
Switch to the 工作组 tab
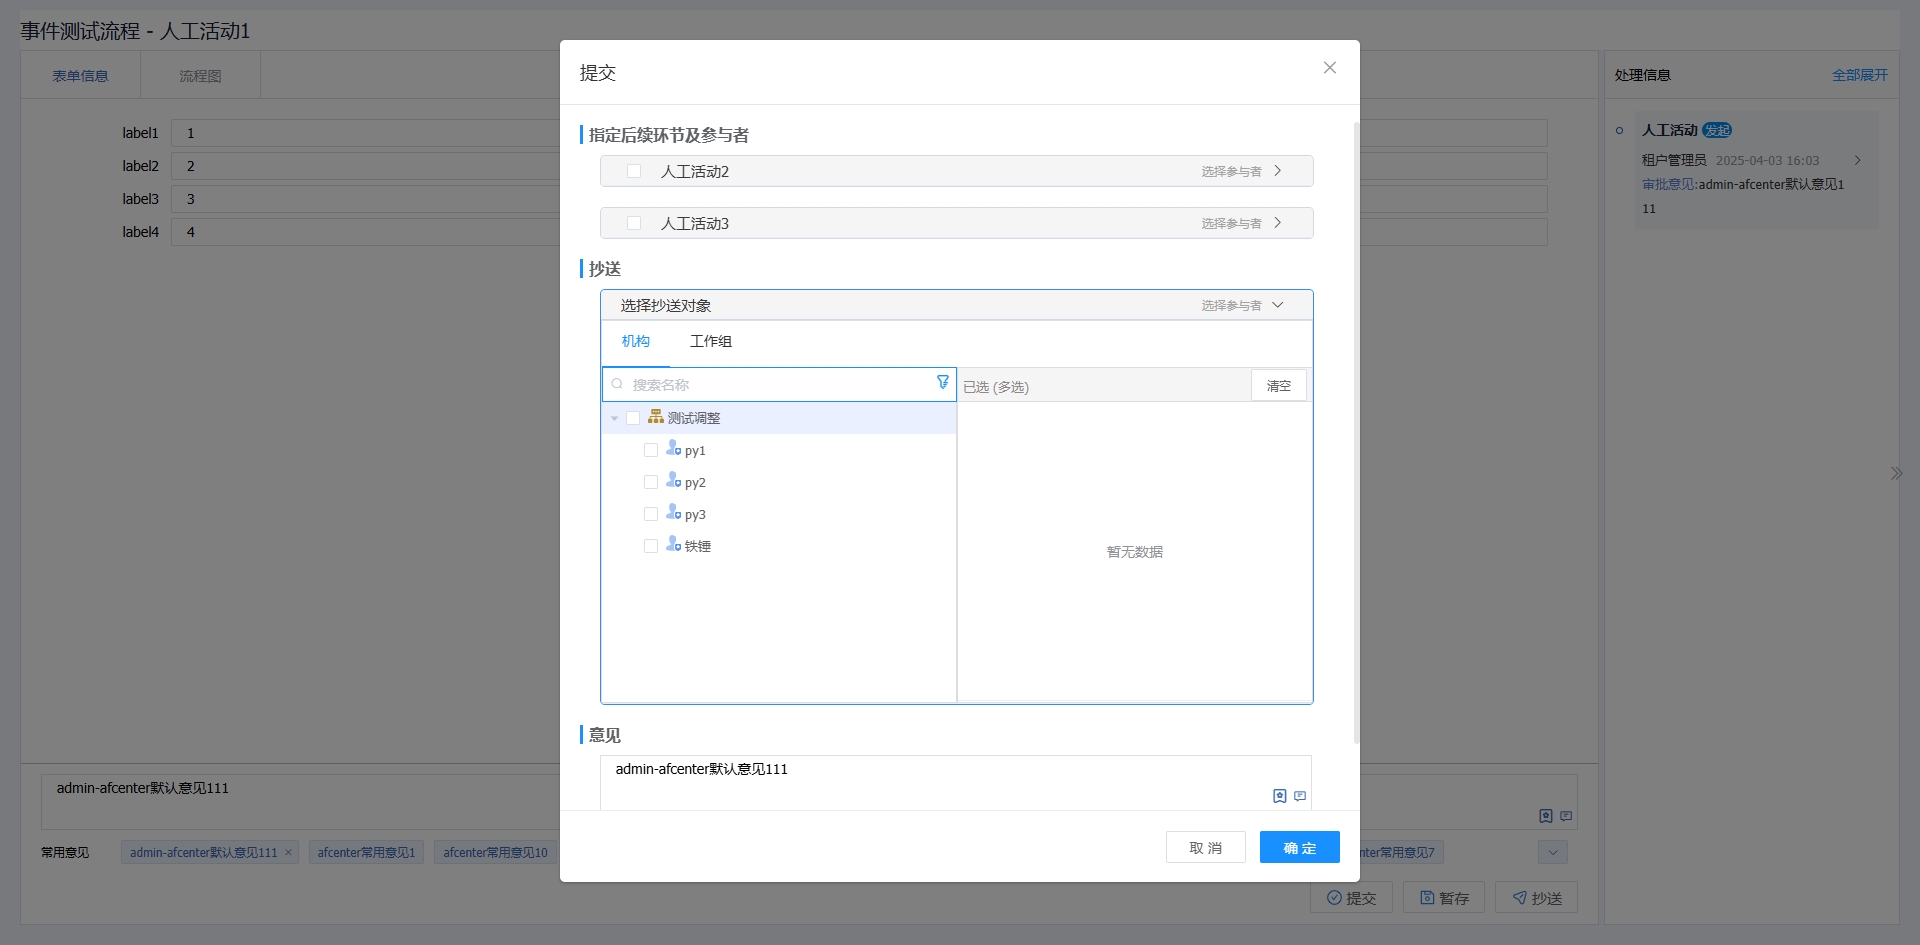710,341
